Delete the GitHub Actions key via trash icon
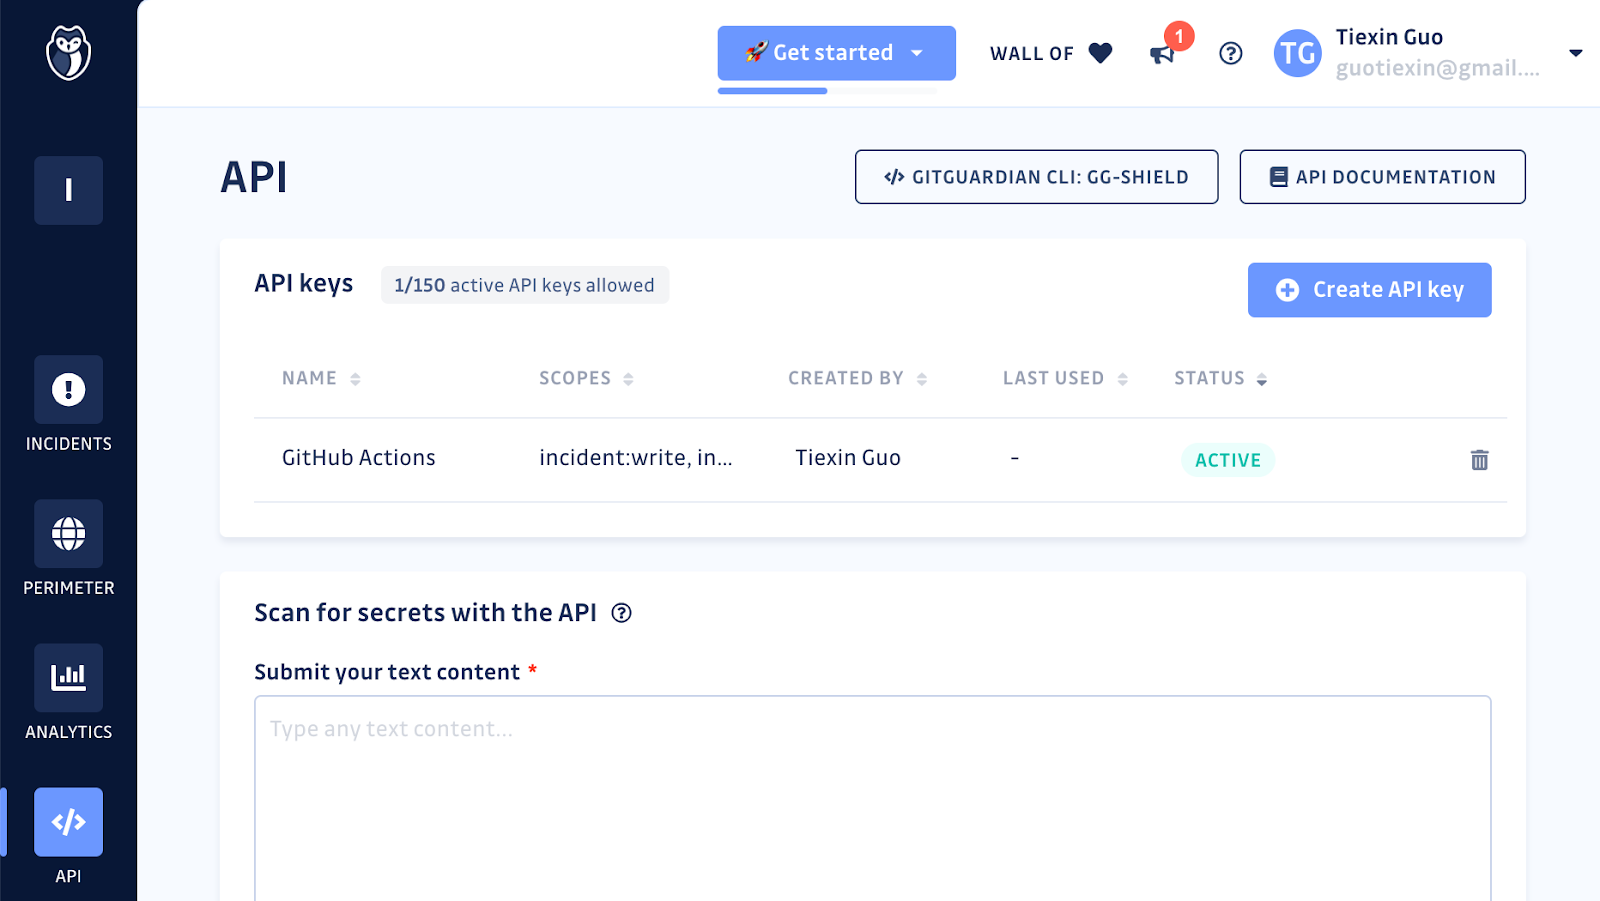 1478,460
